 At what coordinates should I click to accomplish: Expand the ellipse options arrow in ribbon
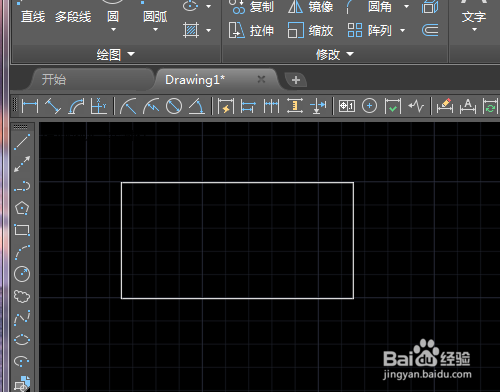[209, 6]
